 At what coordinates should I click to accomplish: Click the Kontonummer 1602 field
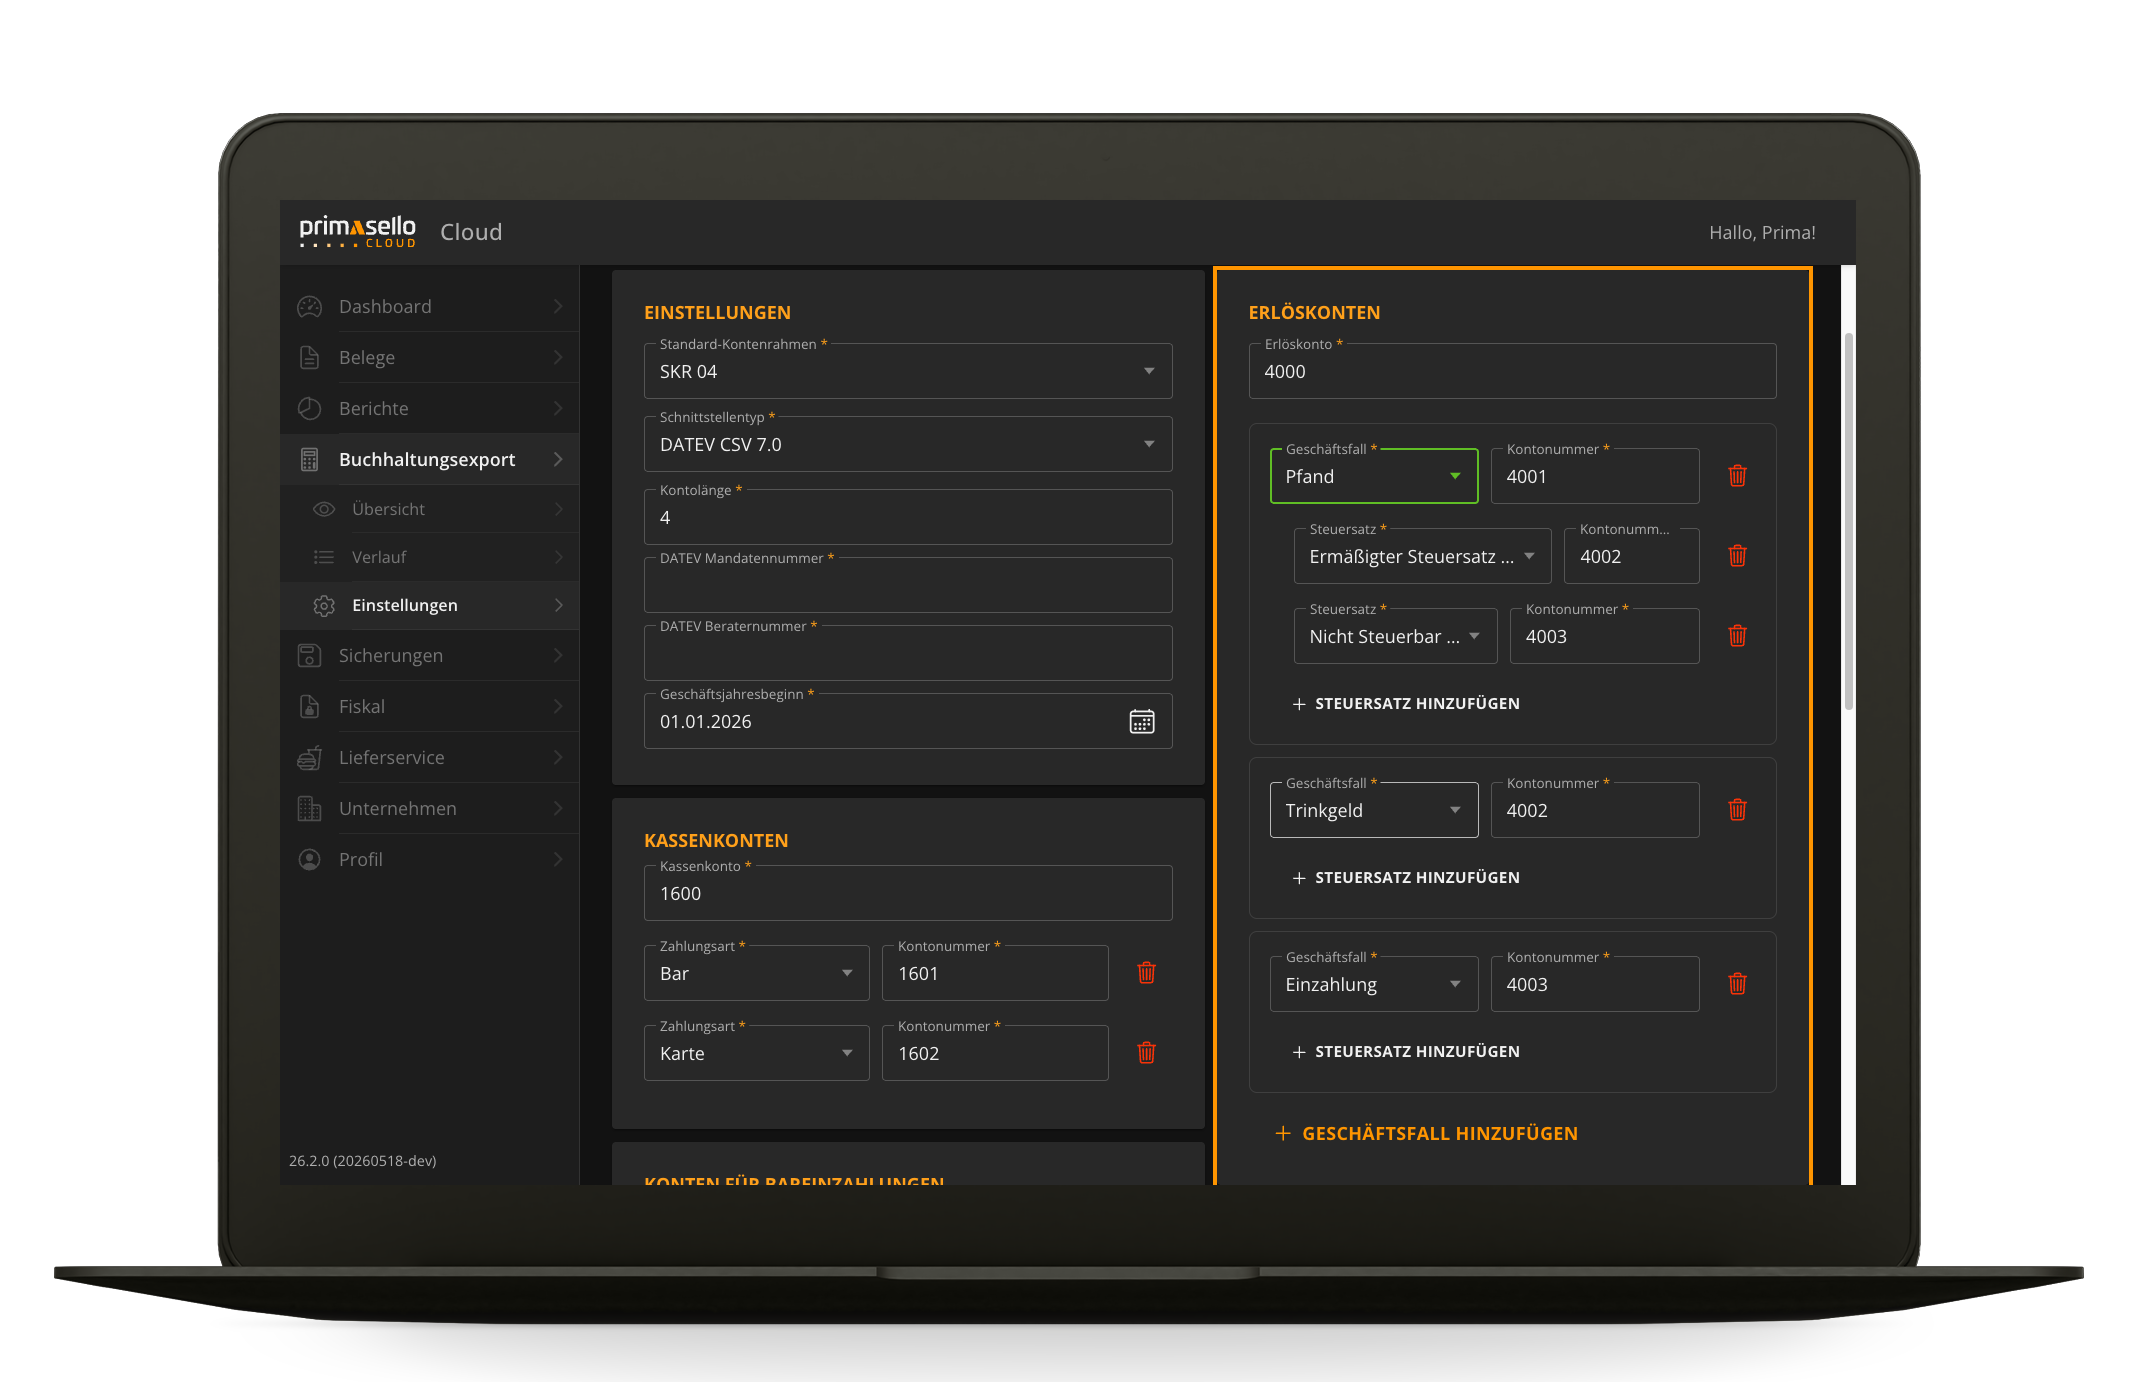(x=995, y=1053)
